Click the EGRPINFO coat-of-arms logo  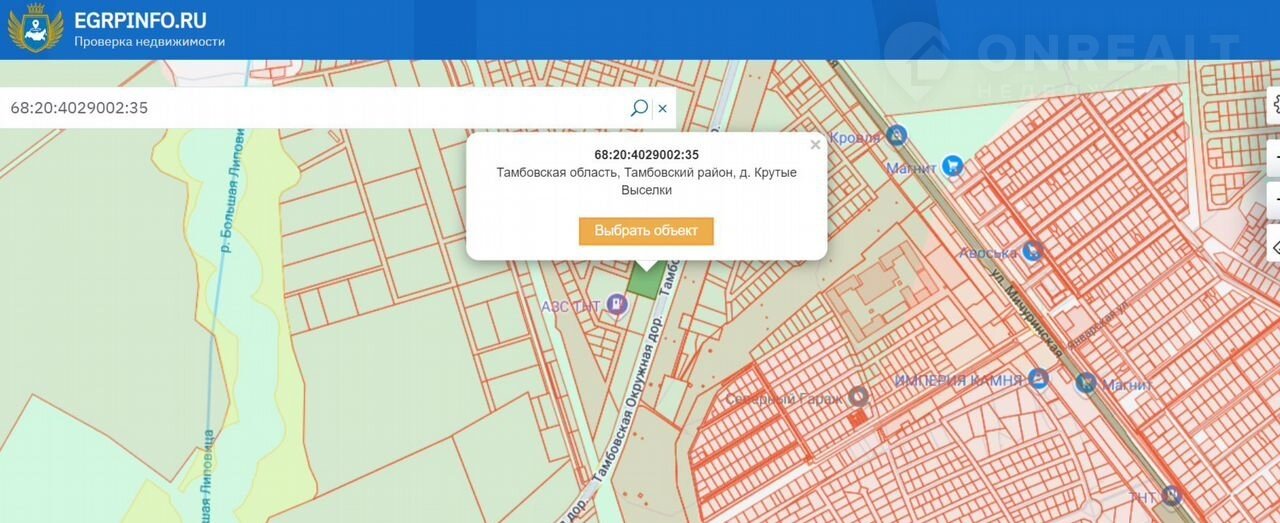pos(35,28)
